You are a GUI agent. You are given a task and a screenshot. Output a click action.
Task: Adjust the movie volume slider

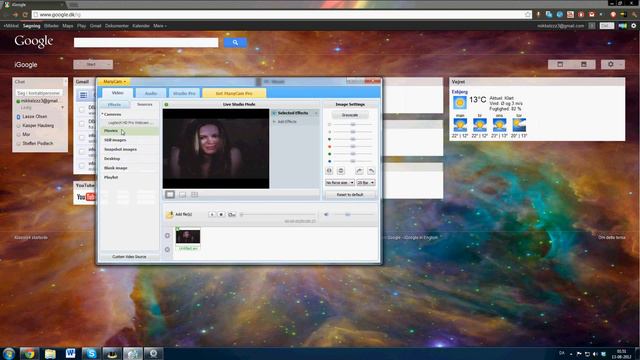tap(353, 214)
